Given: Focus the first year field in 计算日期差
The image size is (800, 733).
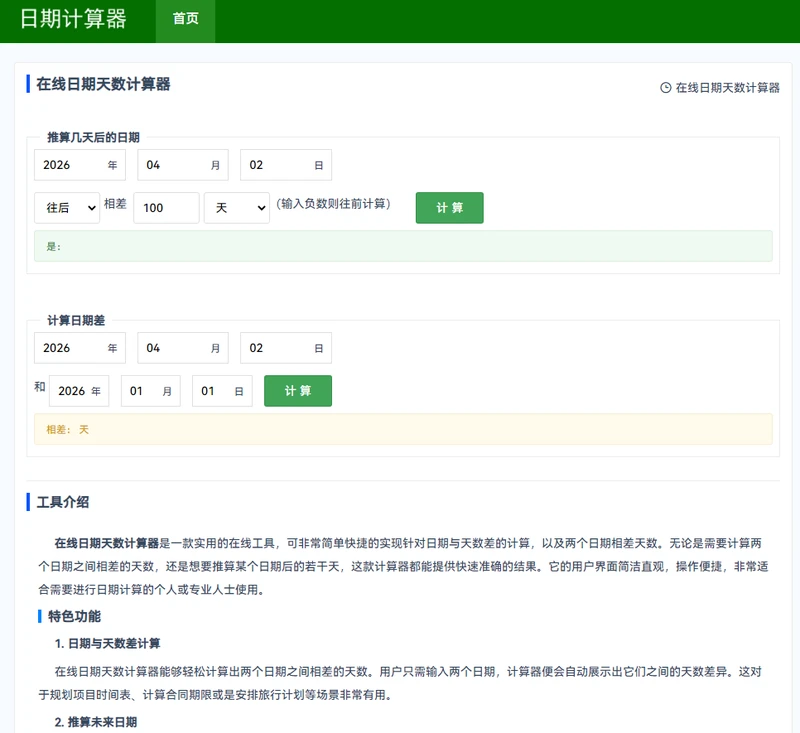Looking at the screenshot, I should click(x=70, y=348).
